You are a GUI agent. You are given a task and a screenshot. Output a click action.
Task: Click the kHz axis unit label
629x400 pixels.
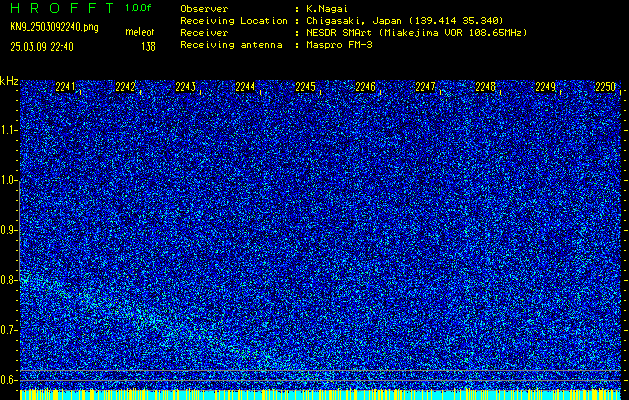pos(9,81)
